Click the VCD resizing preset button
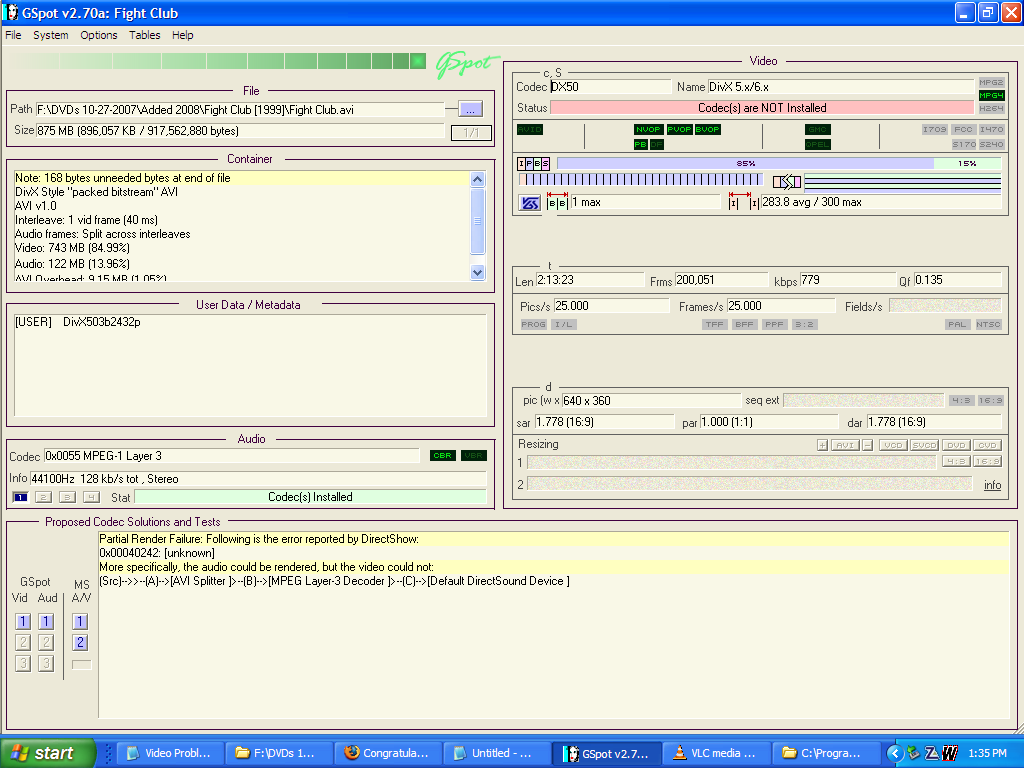The height and width of the screenshot is (768, 1024). pyautogui.click(x=893, y=445)
